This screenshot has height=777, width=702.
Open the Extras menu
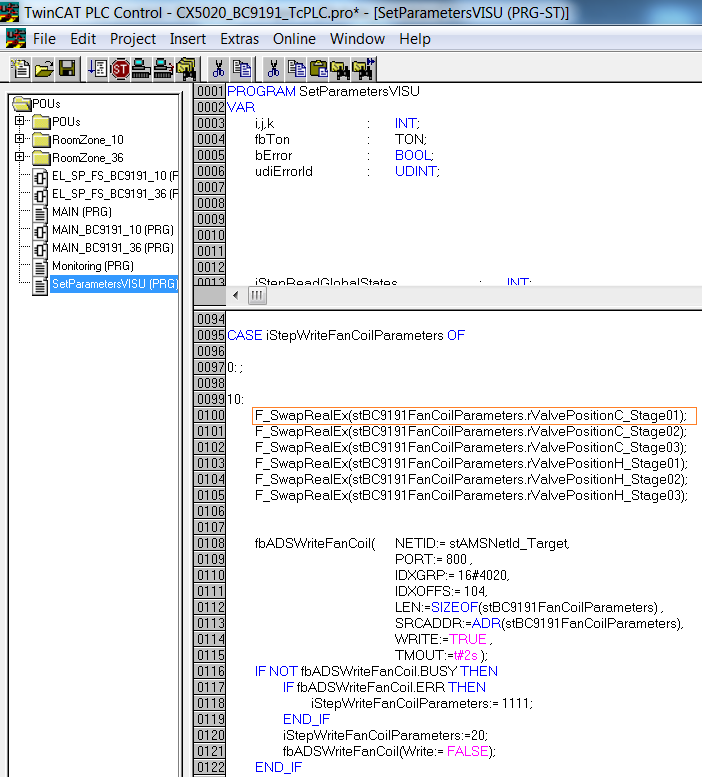239,39
